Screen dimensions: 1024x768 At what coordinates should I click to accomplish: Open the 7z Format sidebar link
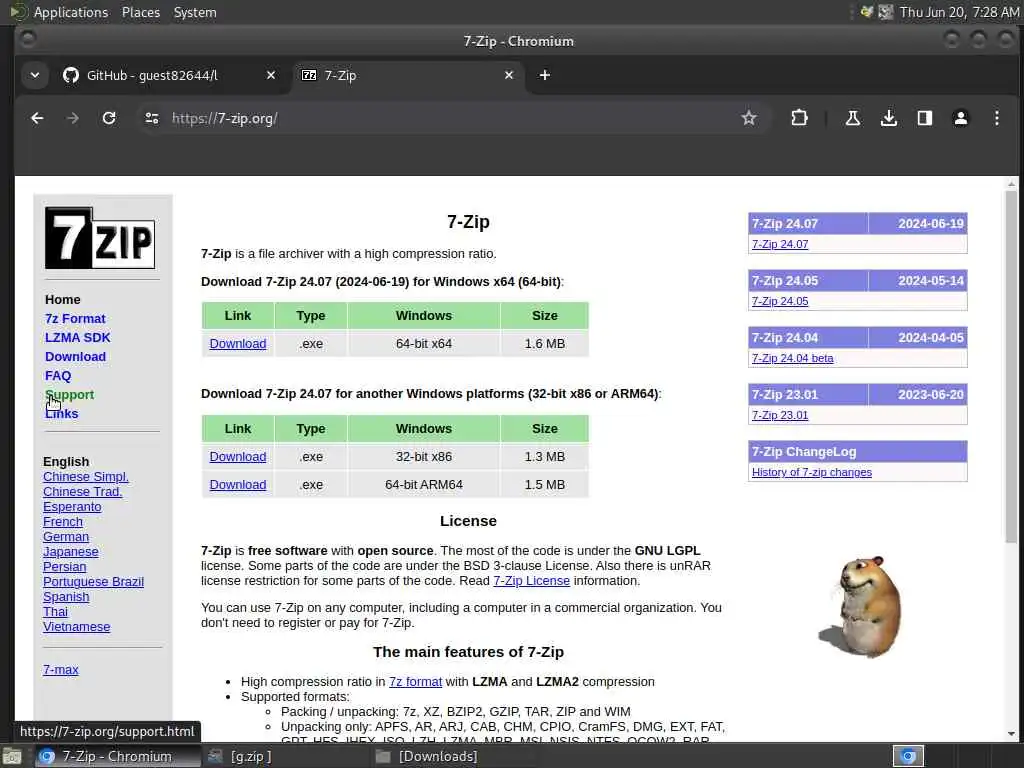(75, 319)
